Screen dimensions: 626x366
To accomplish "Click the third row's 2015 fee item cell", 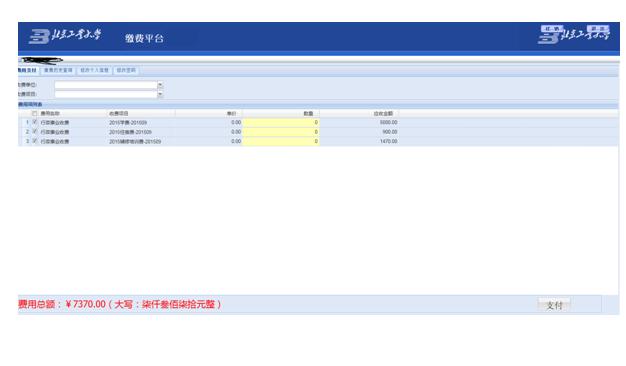I will click(x=135, y=142).
